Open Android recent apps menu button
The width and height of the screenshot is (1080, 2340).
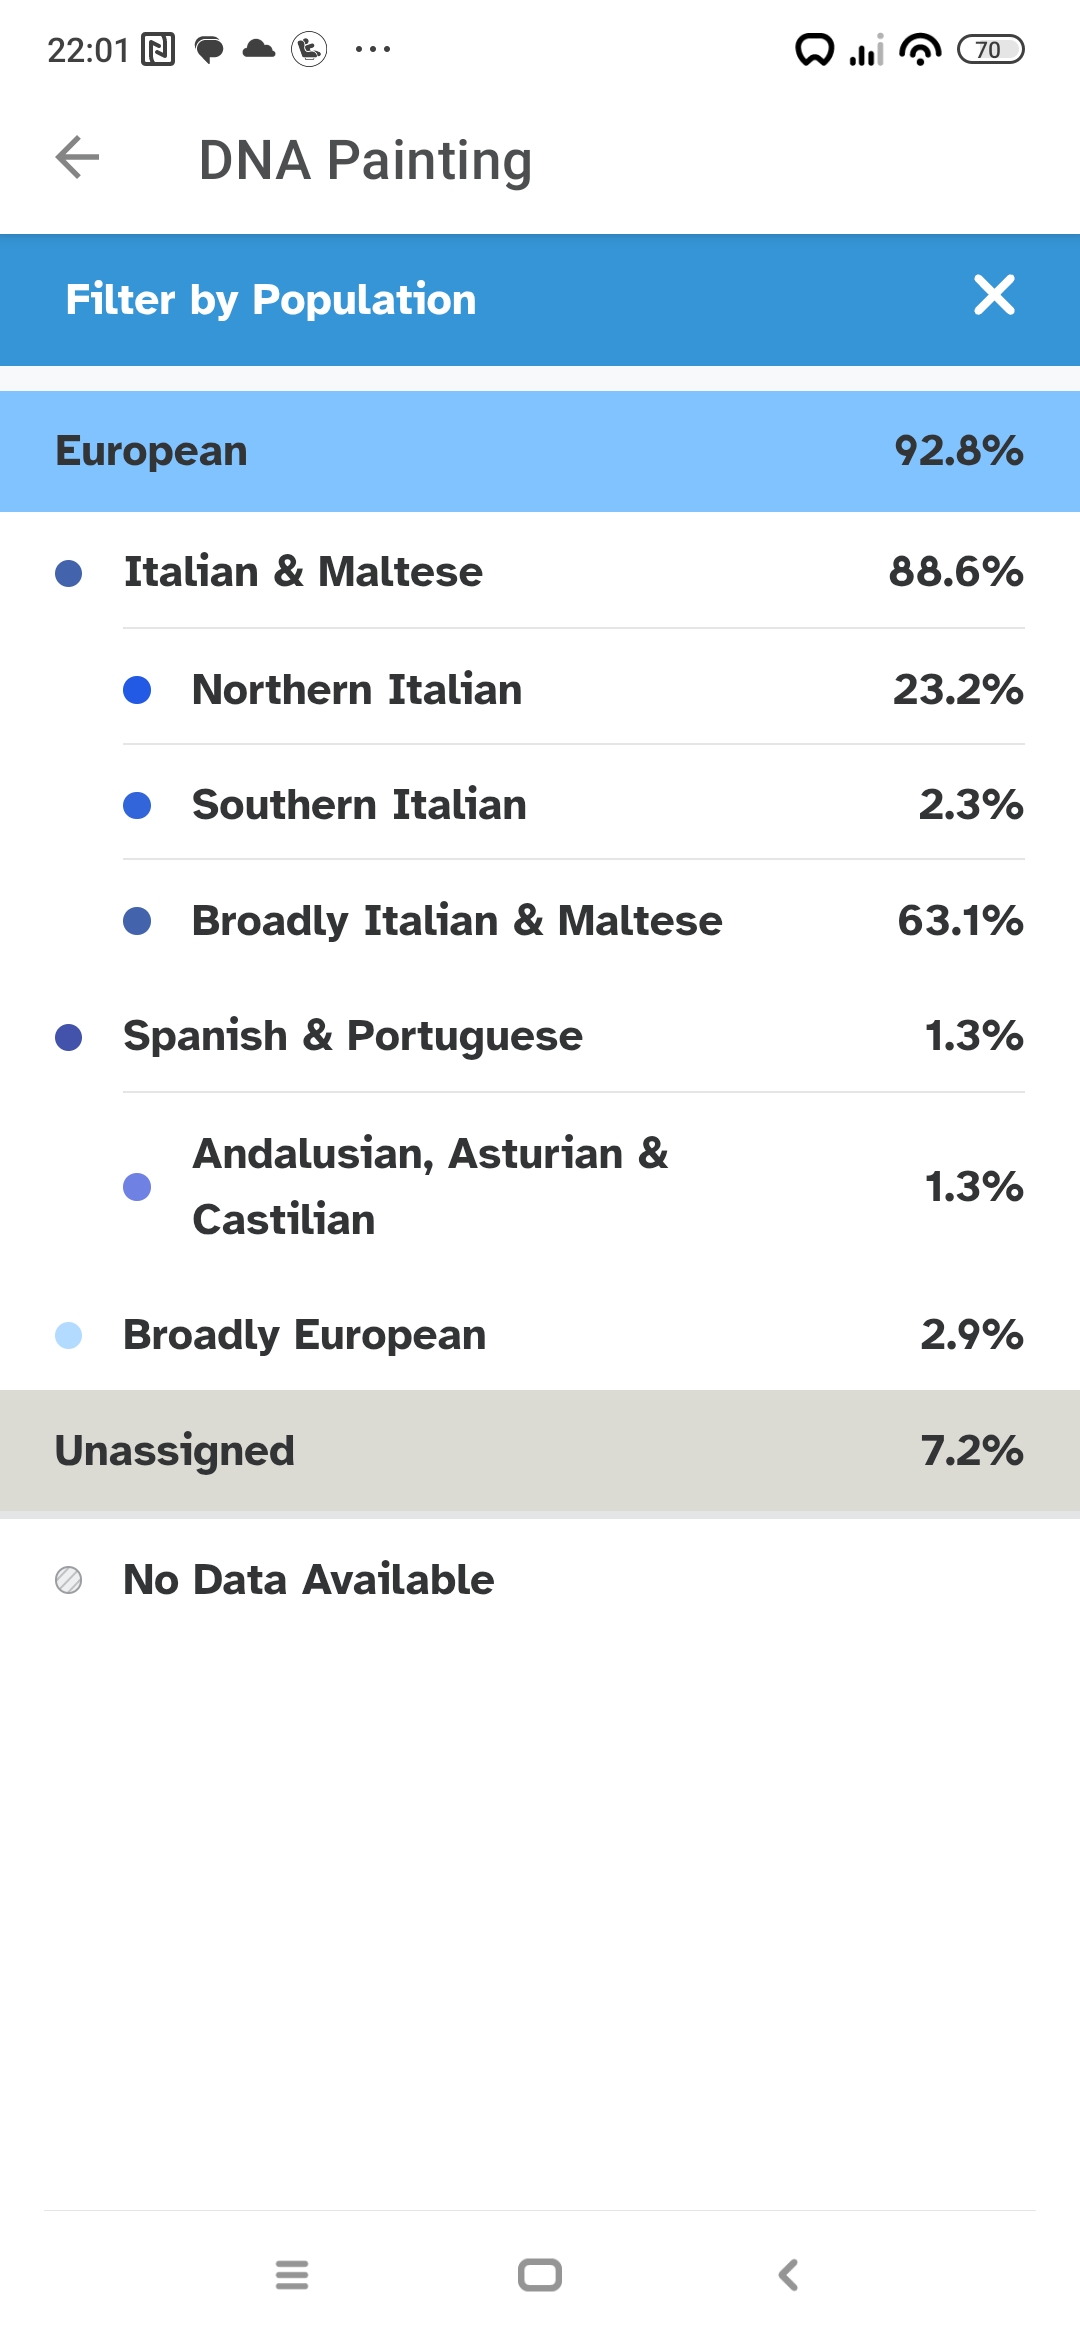[x=292, y=2275]
